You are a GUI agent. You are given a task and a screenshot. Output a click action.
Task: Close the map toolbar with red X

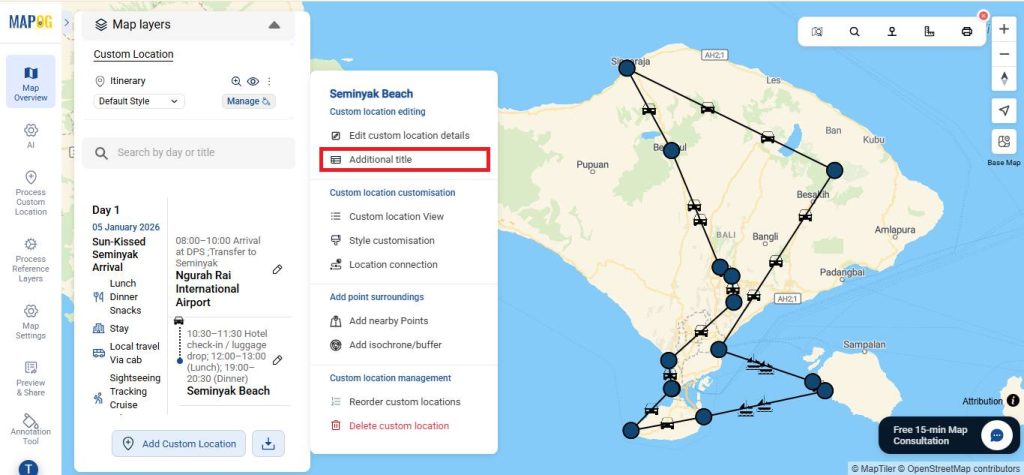[x=983, y=16]
